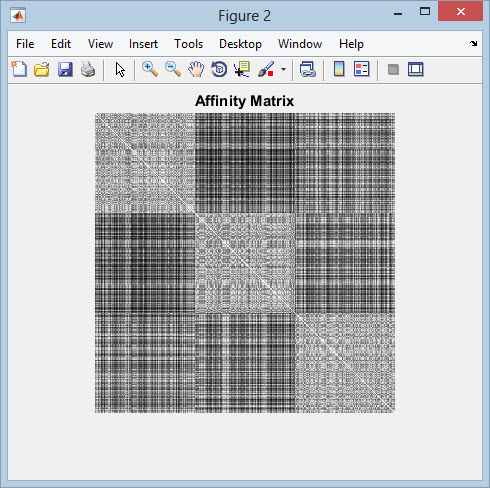
Task: Print the figure using the printer icon
Action: (x=88, y=70)
